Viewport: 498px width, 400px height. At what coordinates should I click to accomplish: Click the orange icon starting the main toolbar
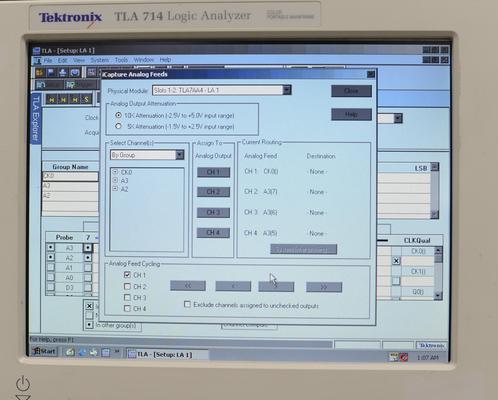click(x=40, y=72)
